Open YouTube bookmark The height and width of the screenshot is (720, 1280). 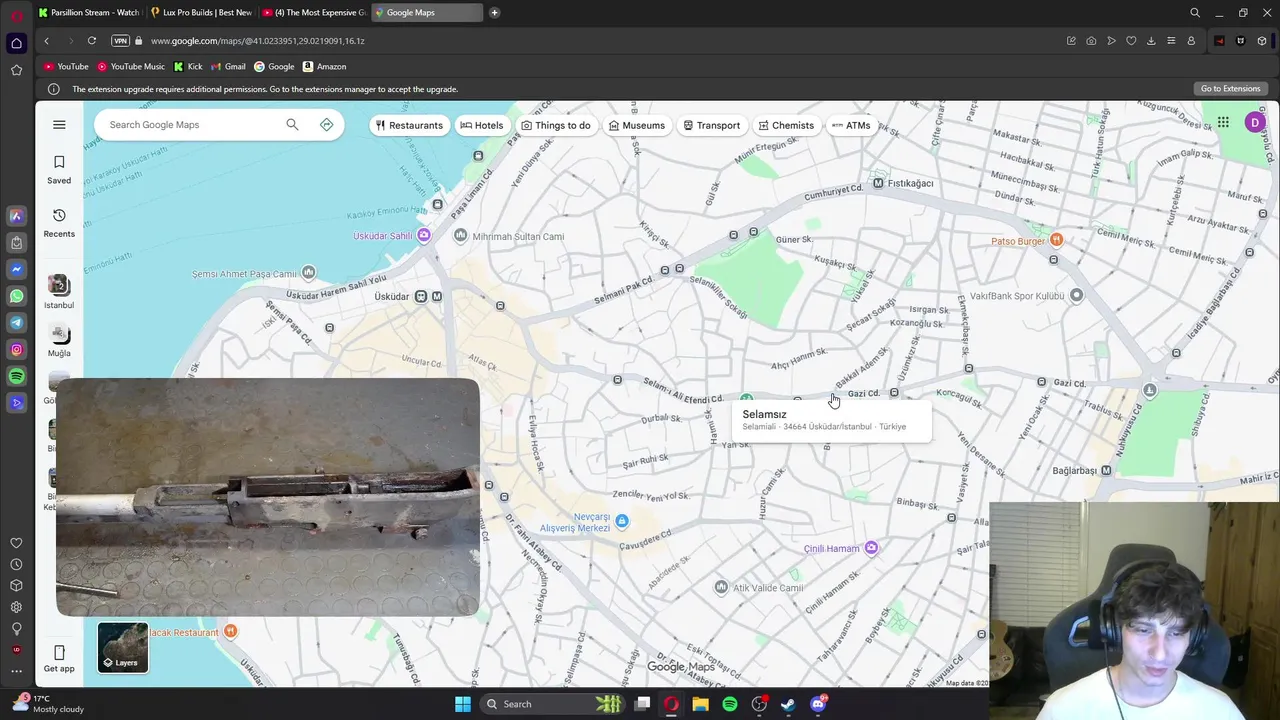pyautogui.click(x=66, y=67)
